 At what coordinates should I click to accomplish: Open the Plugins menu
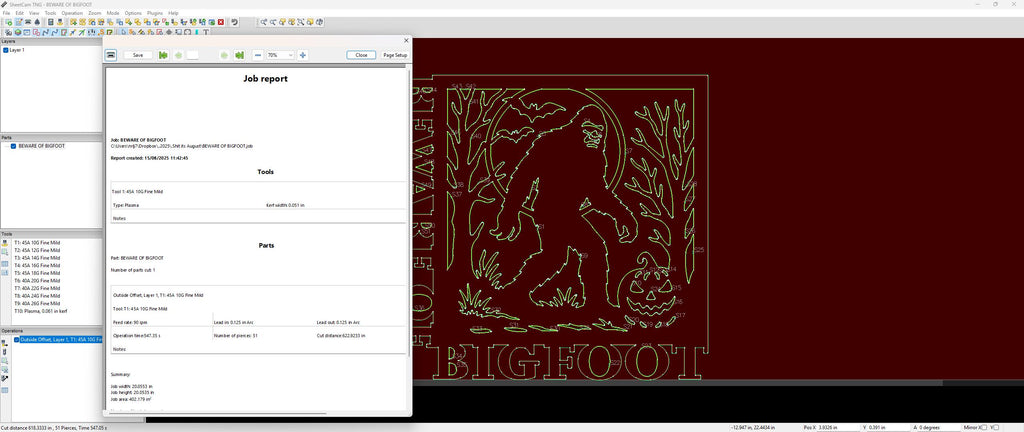[155, 13]
